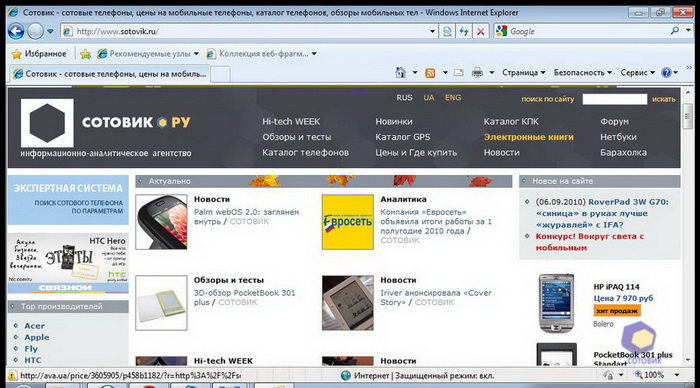Image resolution: width=700 pixels, height=388 pixels.
Task: Click the blue Help question icon
Action: point(667,72)
